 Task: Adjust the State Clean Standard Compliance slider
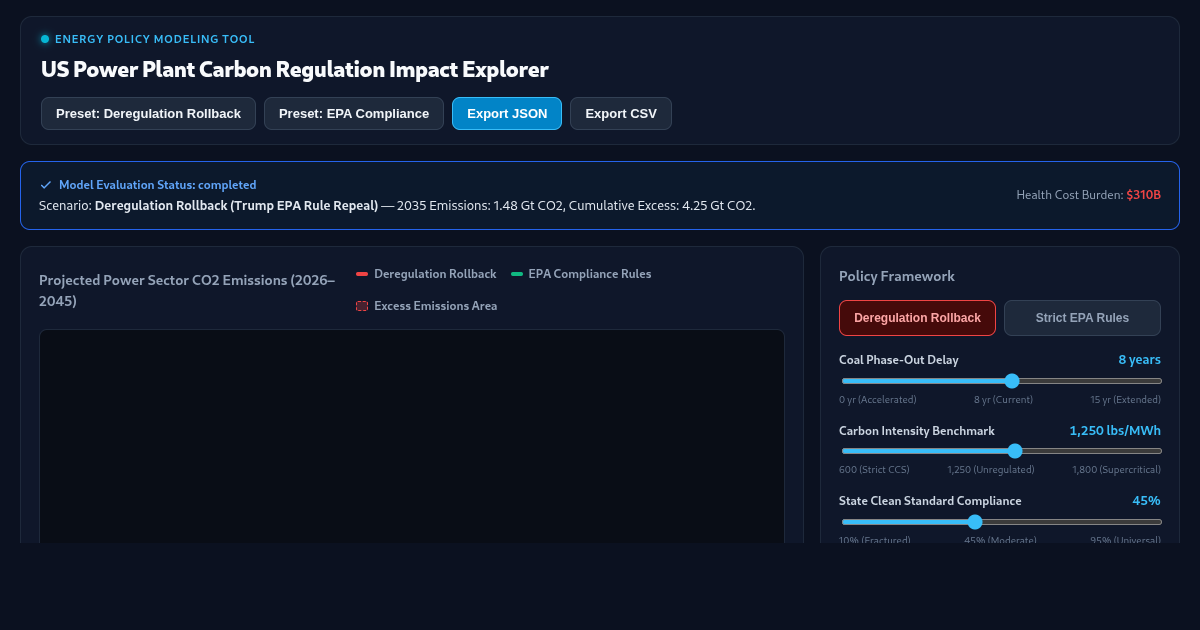pyautogui.click(x=1001, y=522)
